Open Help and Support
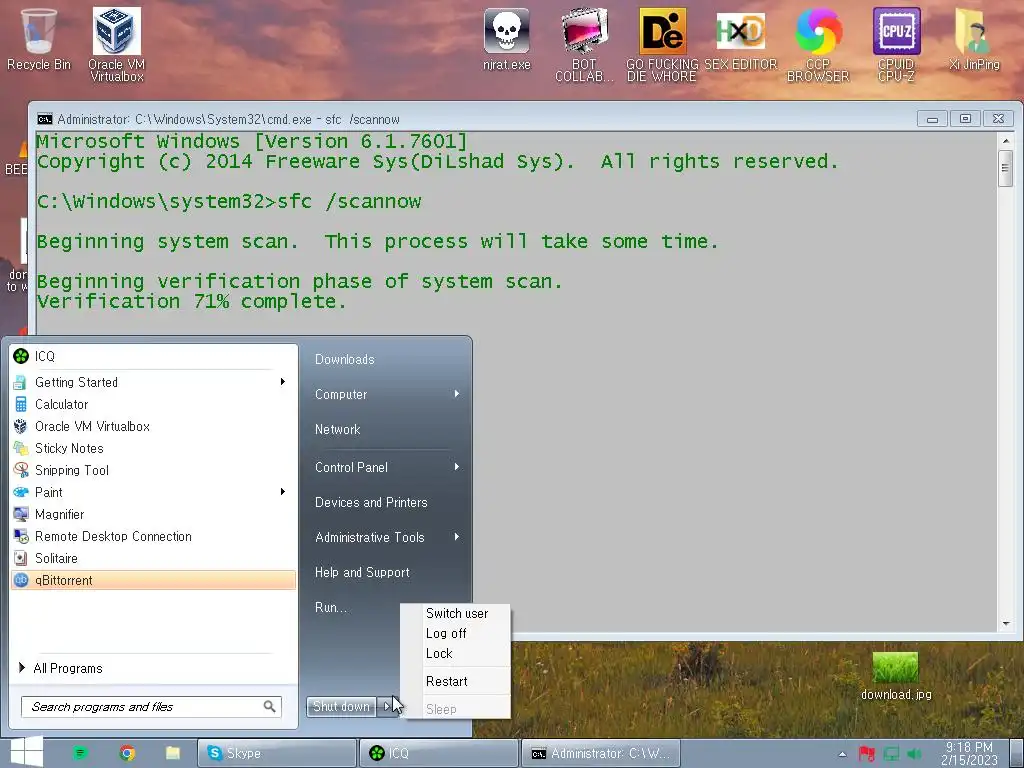Screen dimensions: 1024x768 pos(362,572)
